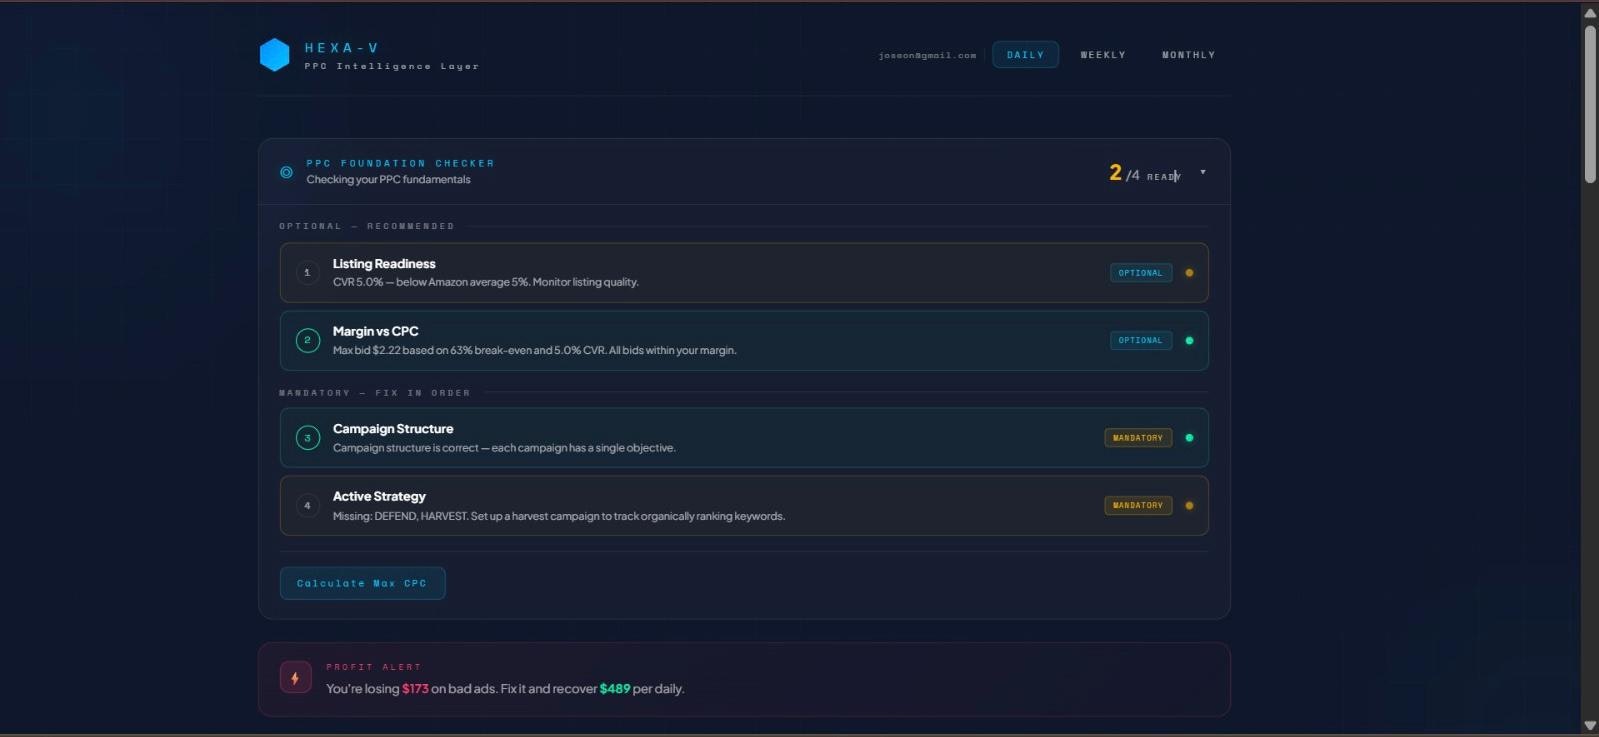Click the scrollbar up arrow

(1590, 13)
